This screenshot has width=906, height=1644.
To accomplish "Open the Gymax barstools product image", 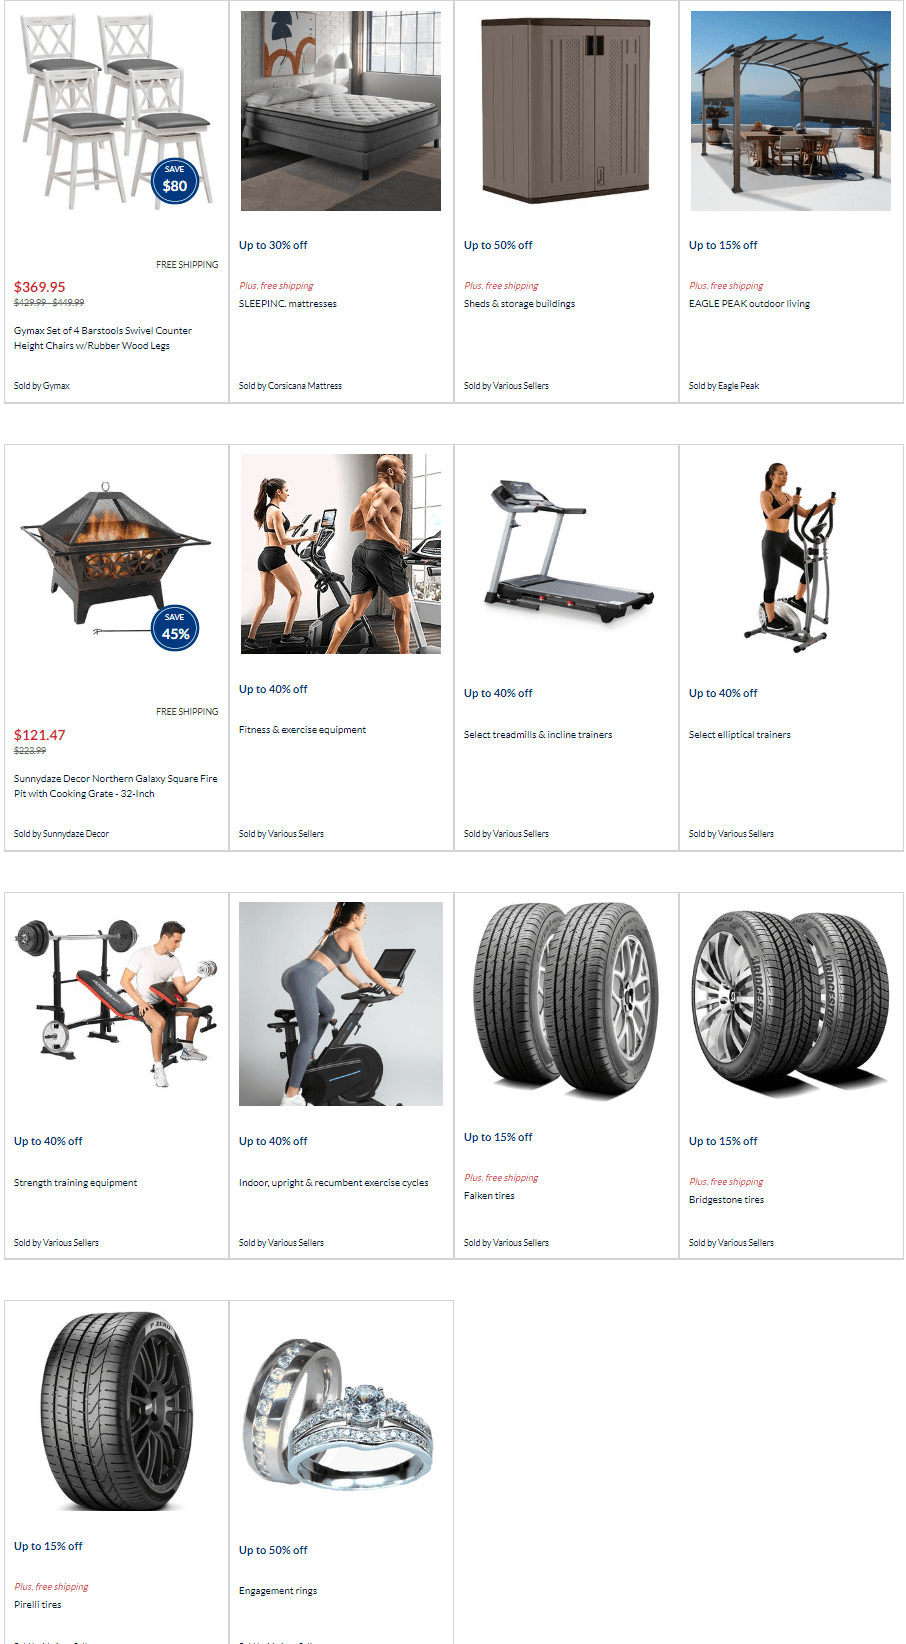I will pos(116,110).
